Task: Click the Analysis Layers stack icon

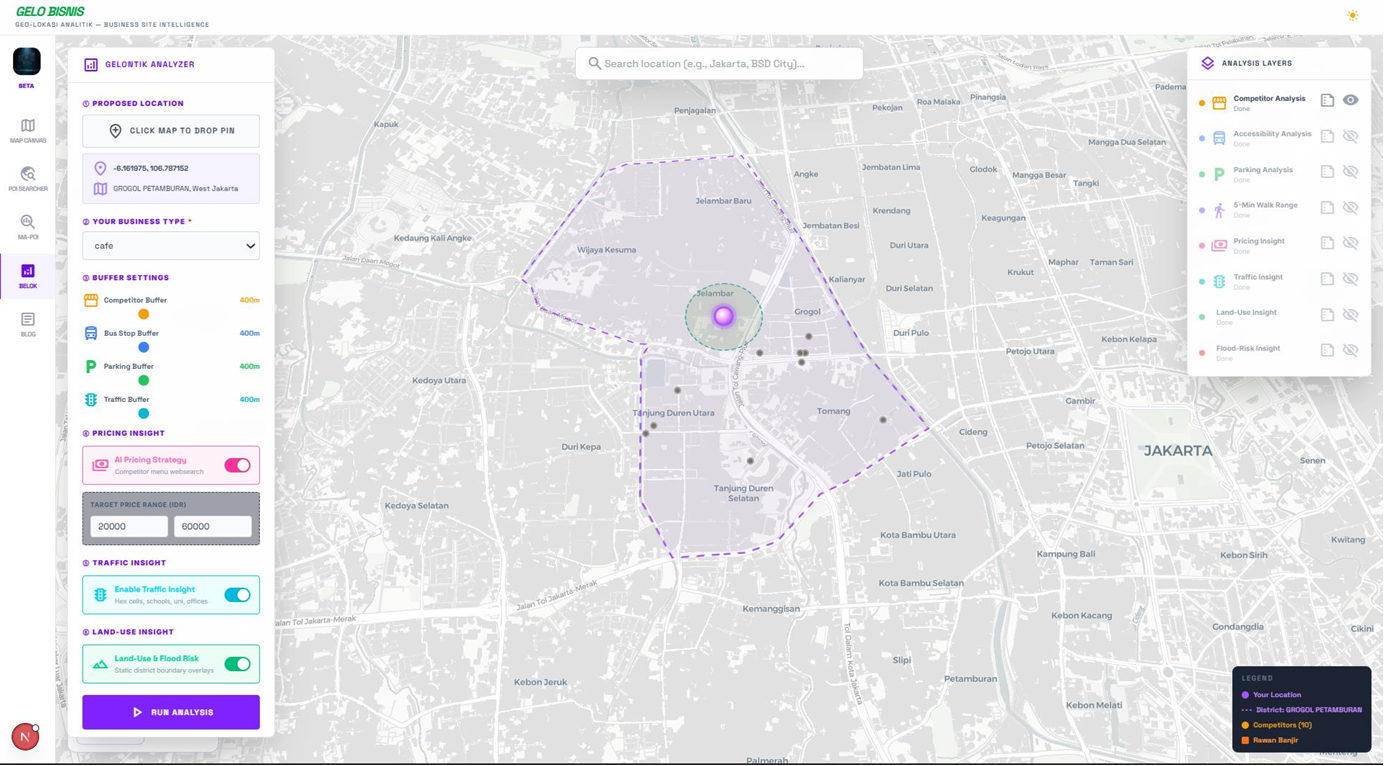Action: [1210, 64]
